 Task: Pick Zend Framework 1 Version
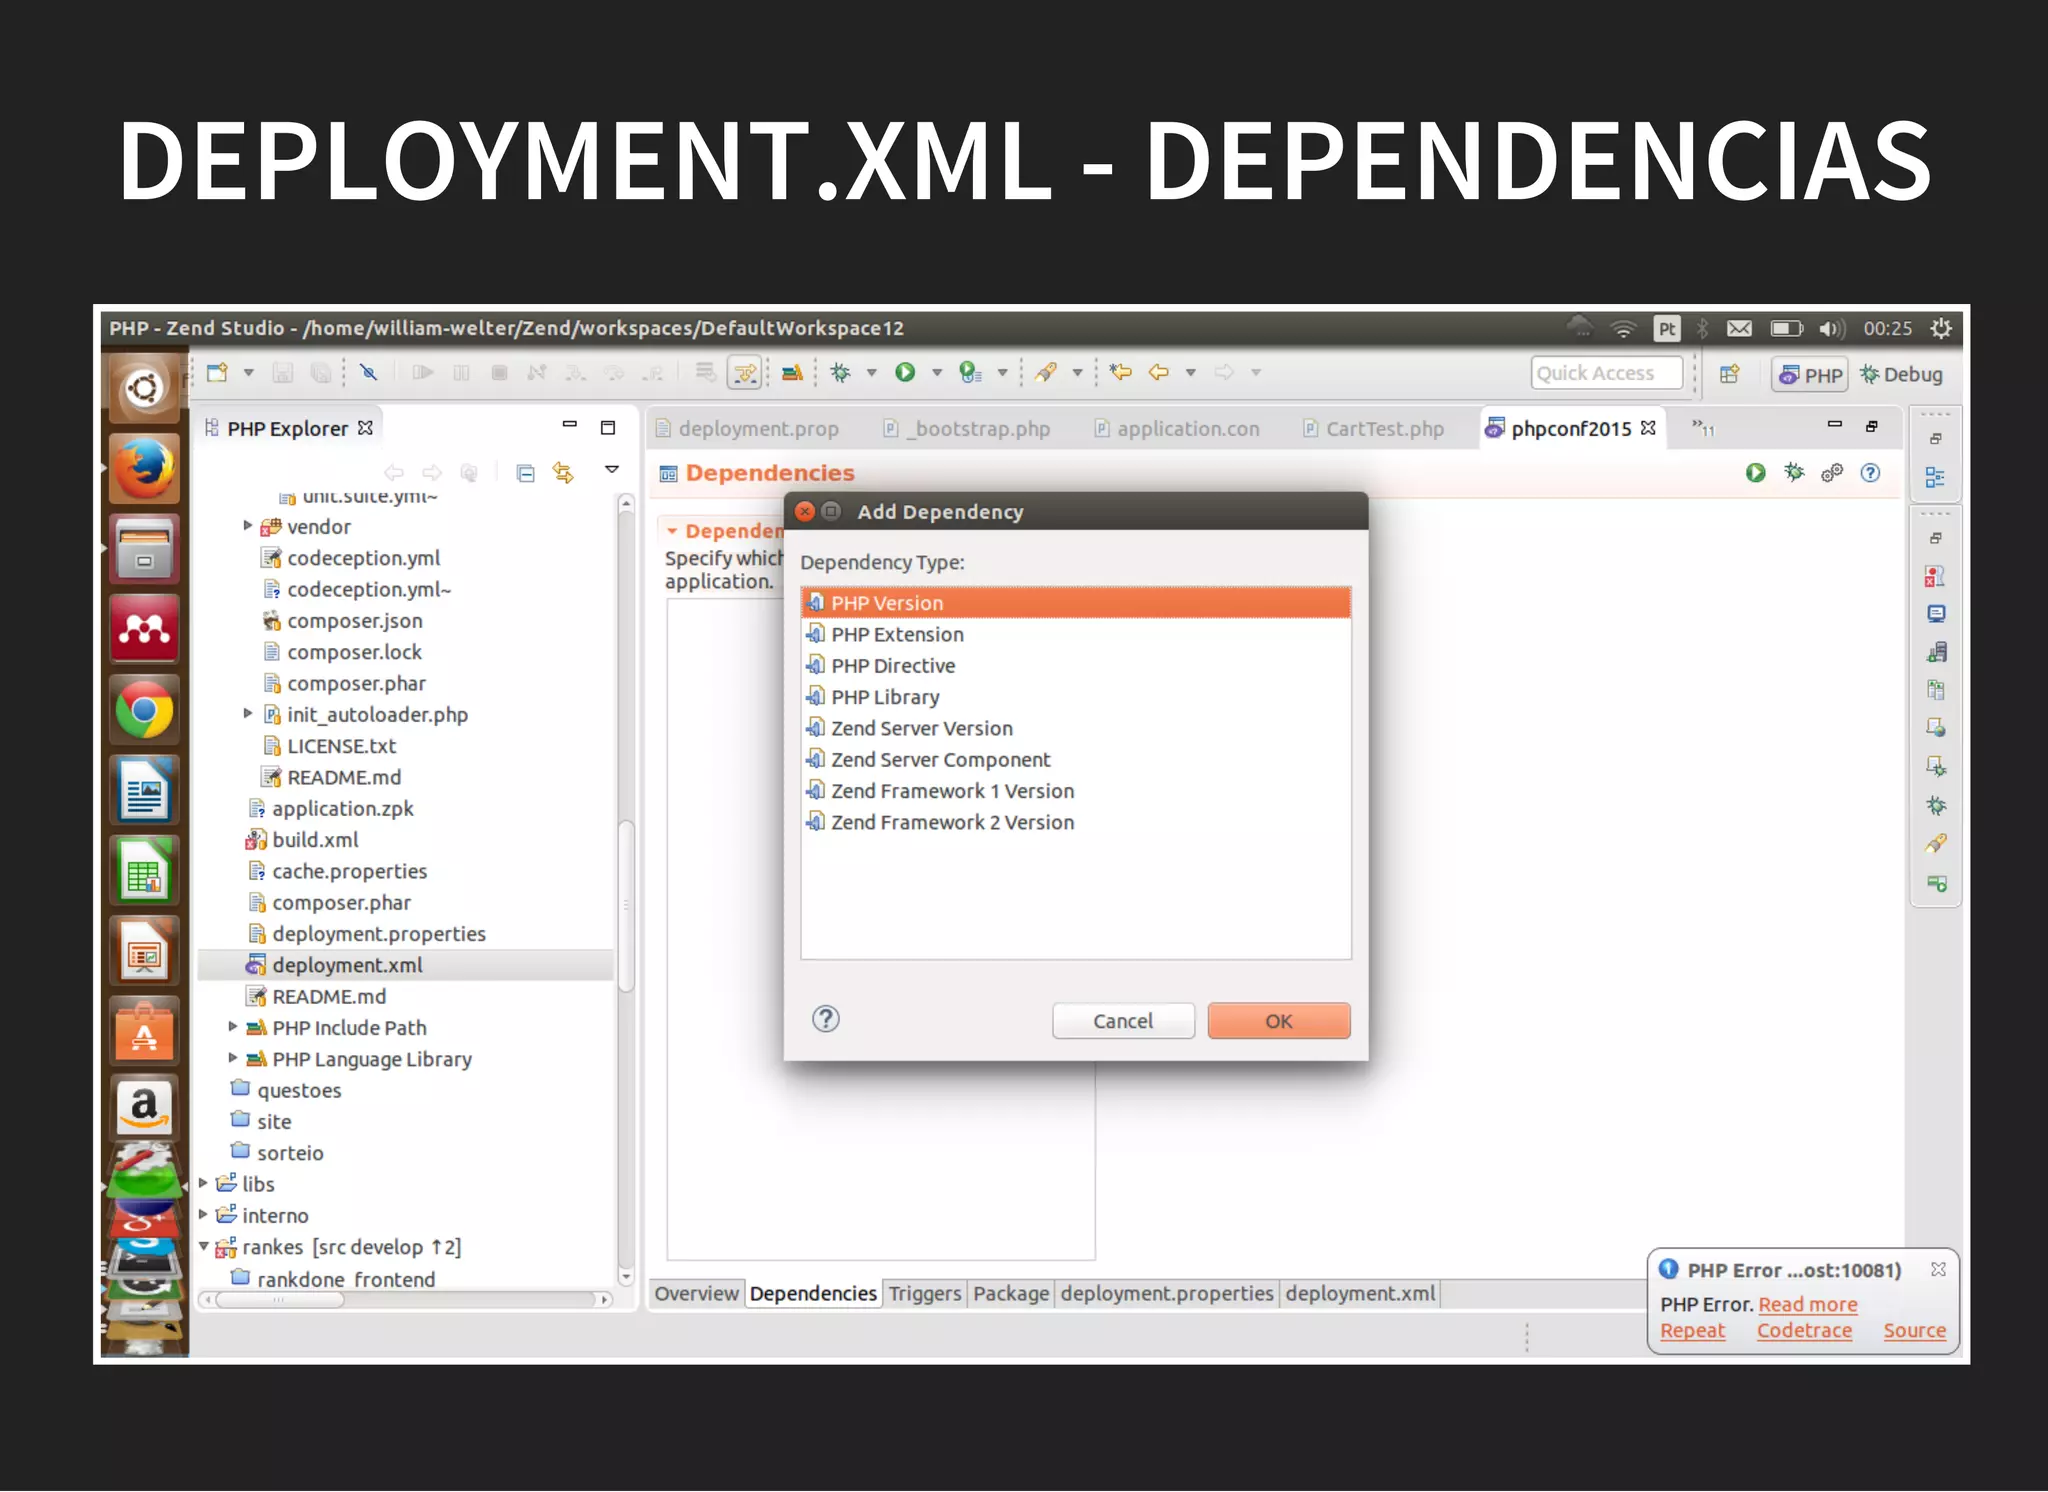1076,791
